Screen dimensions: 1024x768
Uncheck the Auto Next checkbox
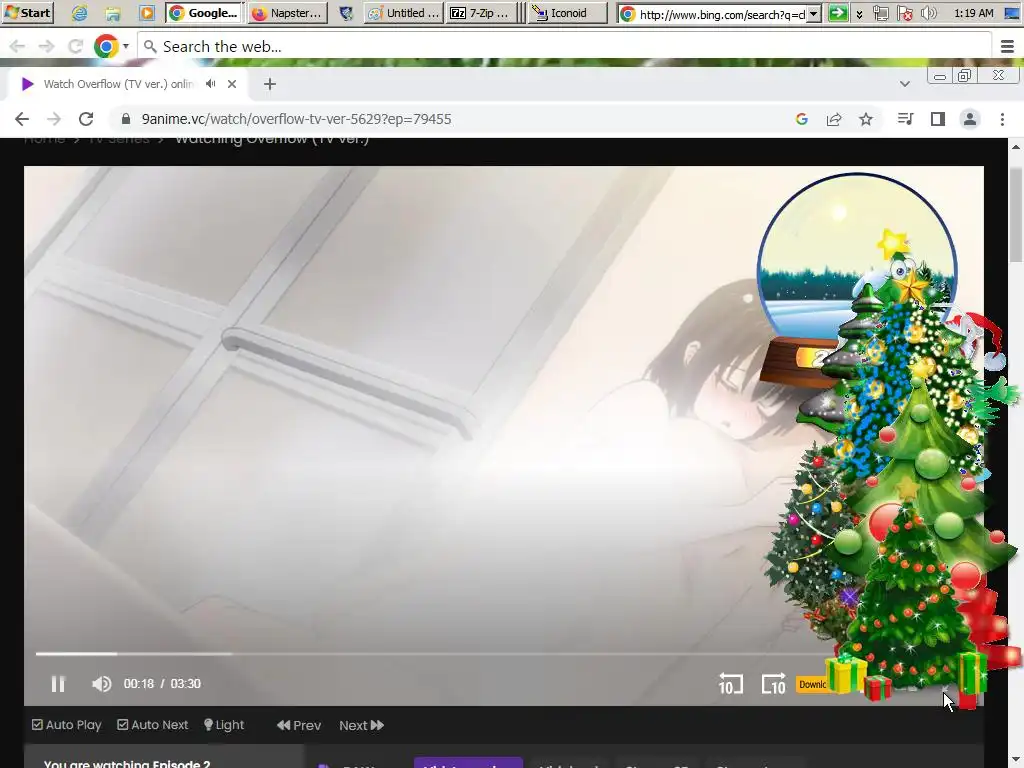[x=123, y=725]
